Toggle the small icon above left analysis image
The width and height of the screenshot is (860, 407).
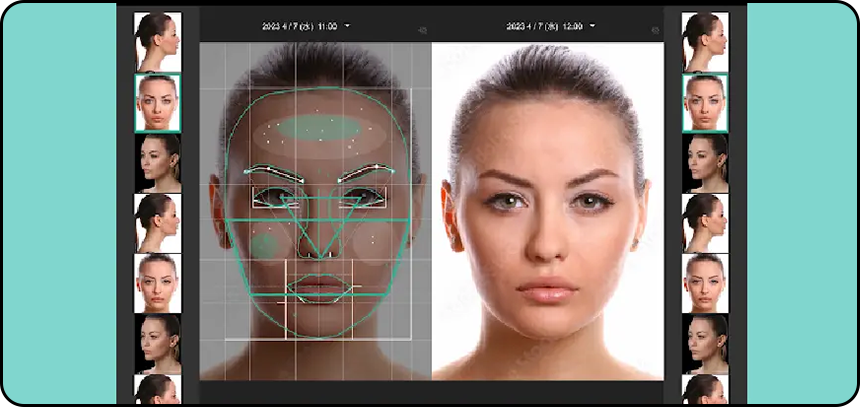click(x=422, y=31)
